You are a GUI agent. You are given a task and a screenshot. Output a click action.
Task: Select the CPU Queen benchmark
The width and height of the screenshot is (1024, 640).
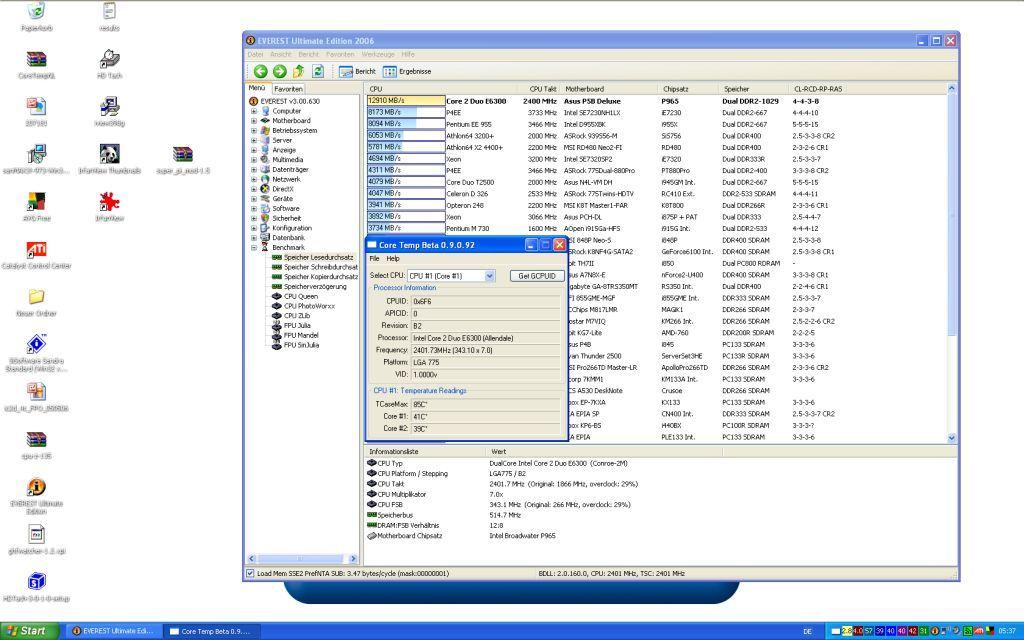click(x=300, y=296)
